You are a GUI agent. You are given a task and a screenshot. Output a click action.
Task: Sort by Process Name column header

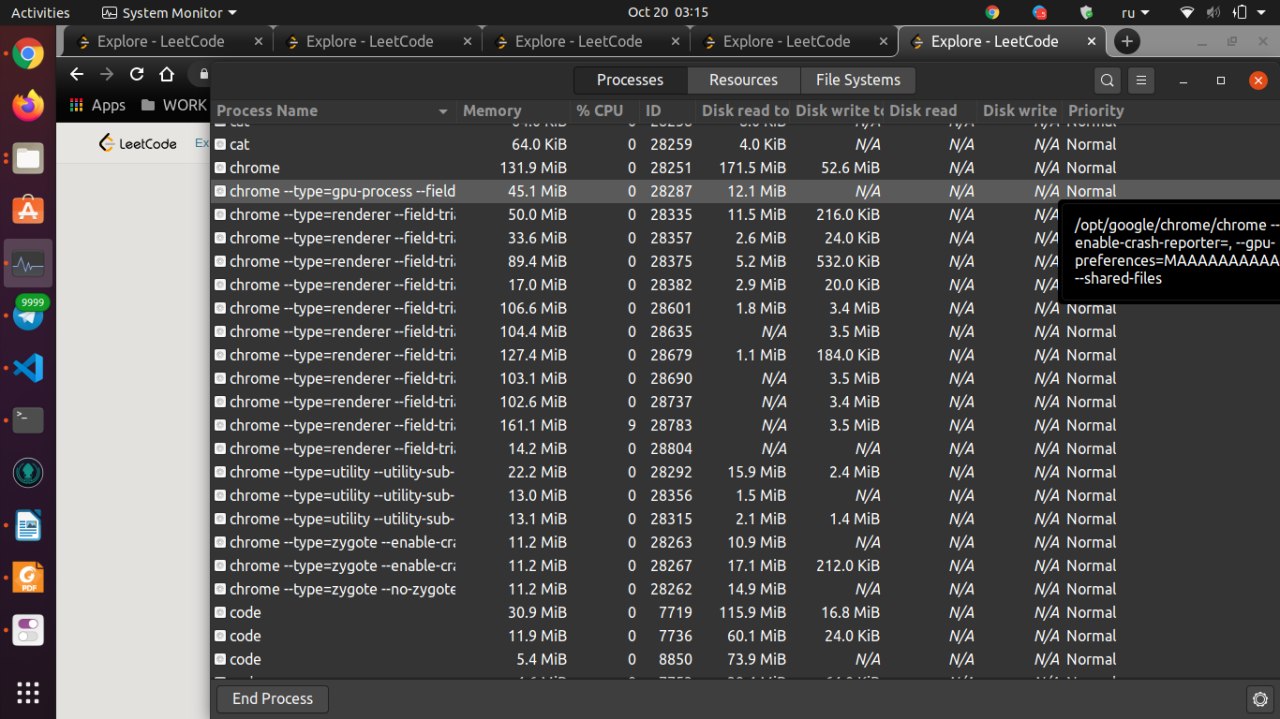333,111
